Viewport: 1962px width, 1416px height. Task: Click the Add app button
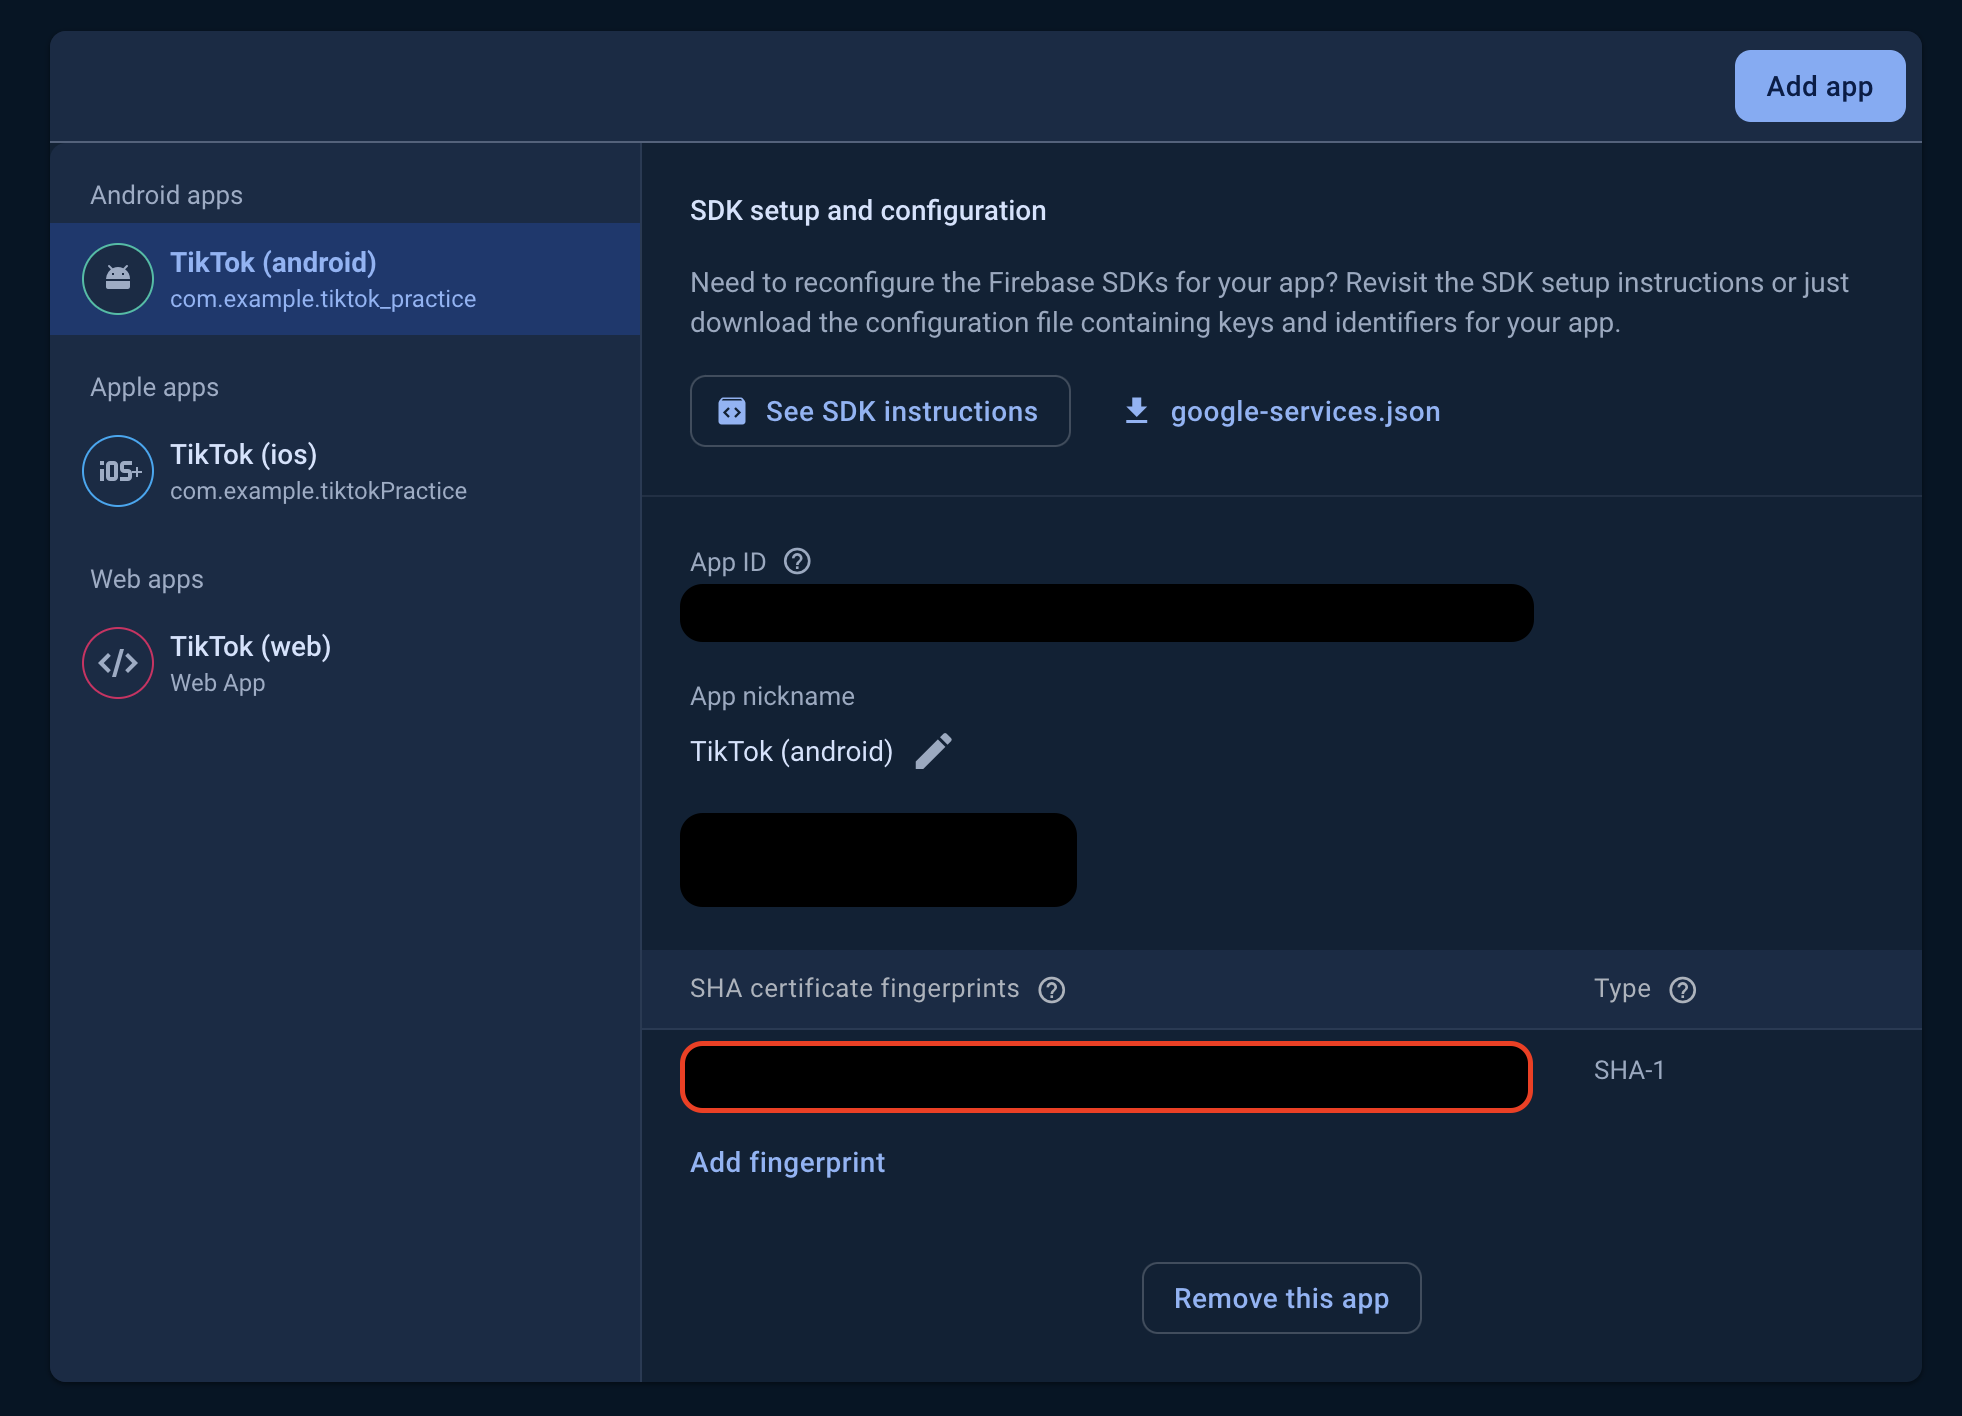1819,86
